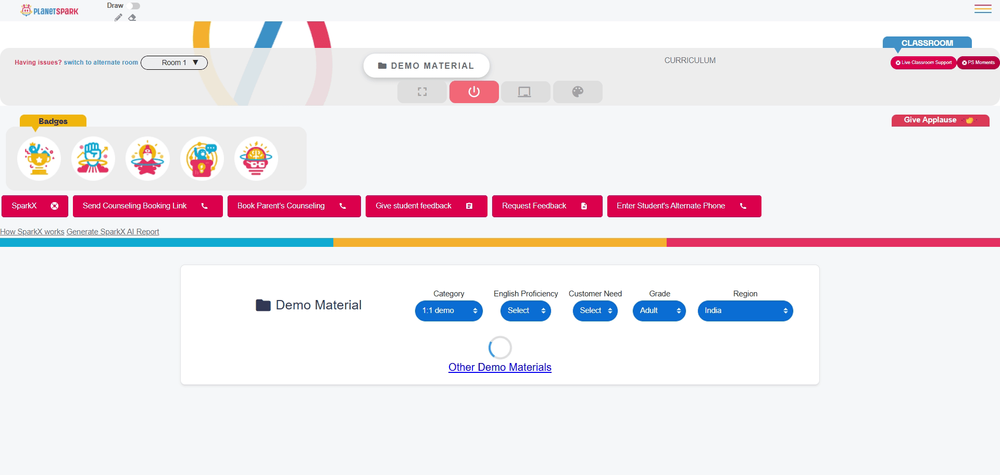Viewport: 1000px width, 475px height.
Task: Toggle the Draw switch
Action: point(133,6)
